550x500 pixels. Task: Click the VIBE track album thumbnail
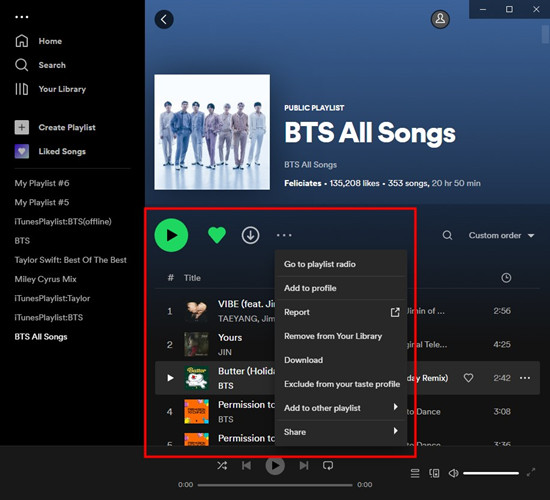pyautogui.click(x=196, y=311)
